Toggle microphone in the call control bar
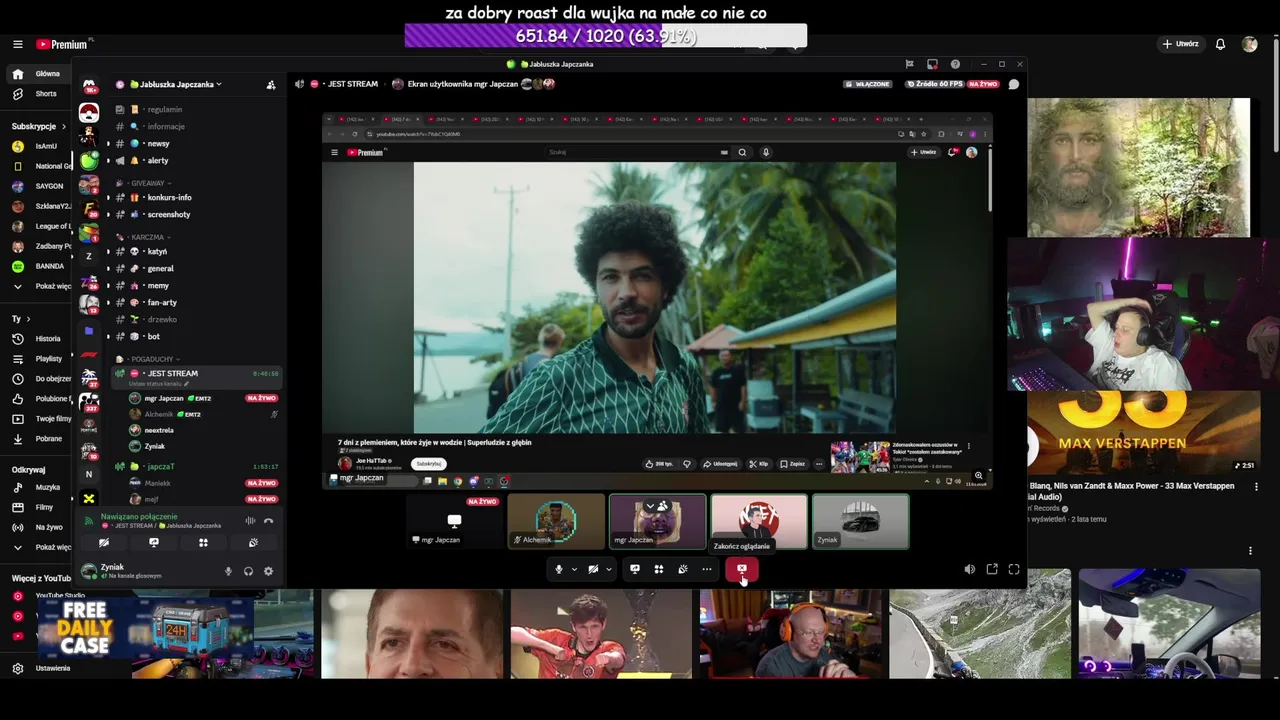Image resolution: width=1280 pixels, height=720 pixels. click(559, 569)
